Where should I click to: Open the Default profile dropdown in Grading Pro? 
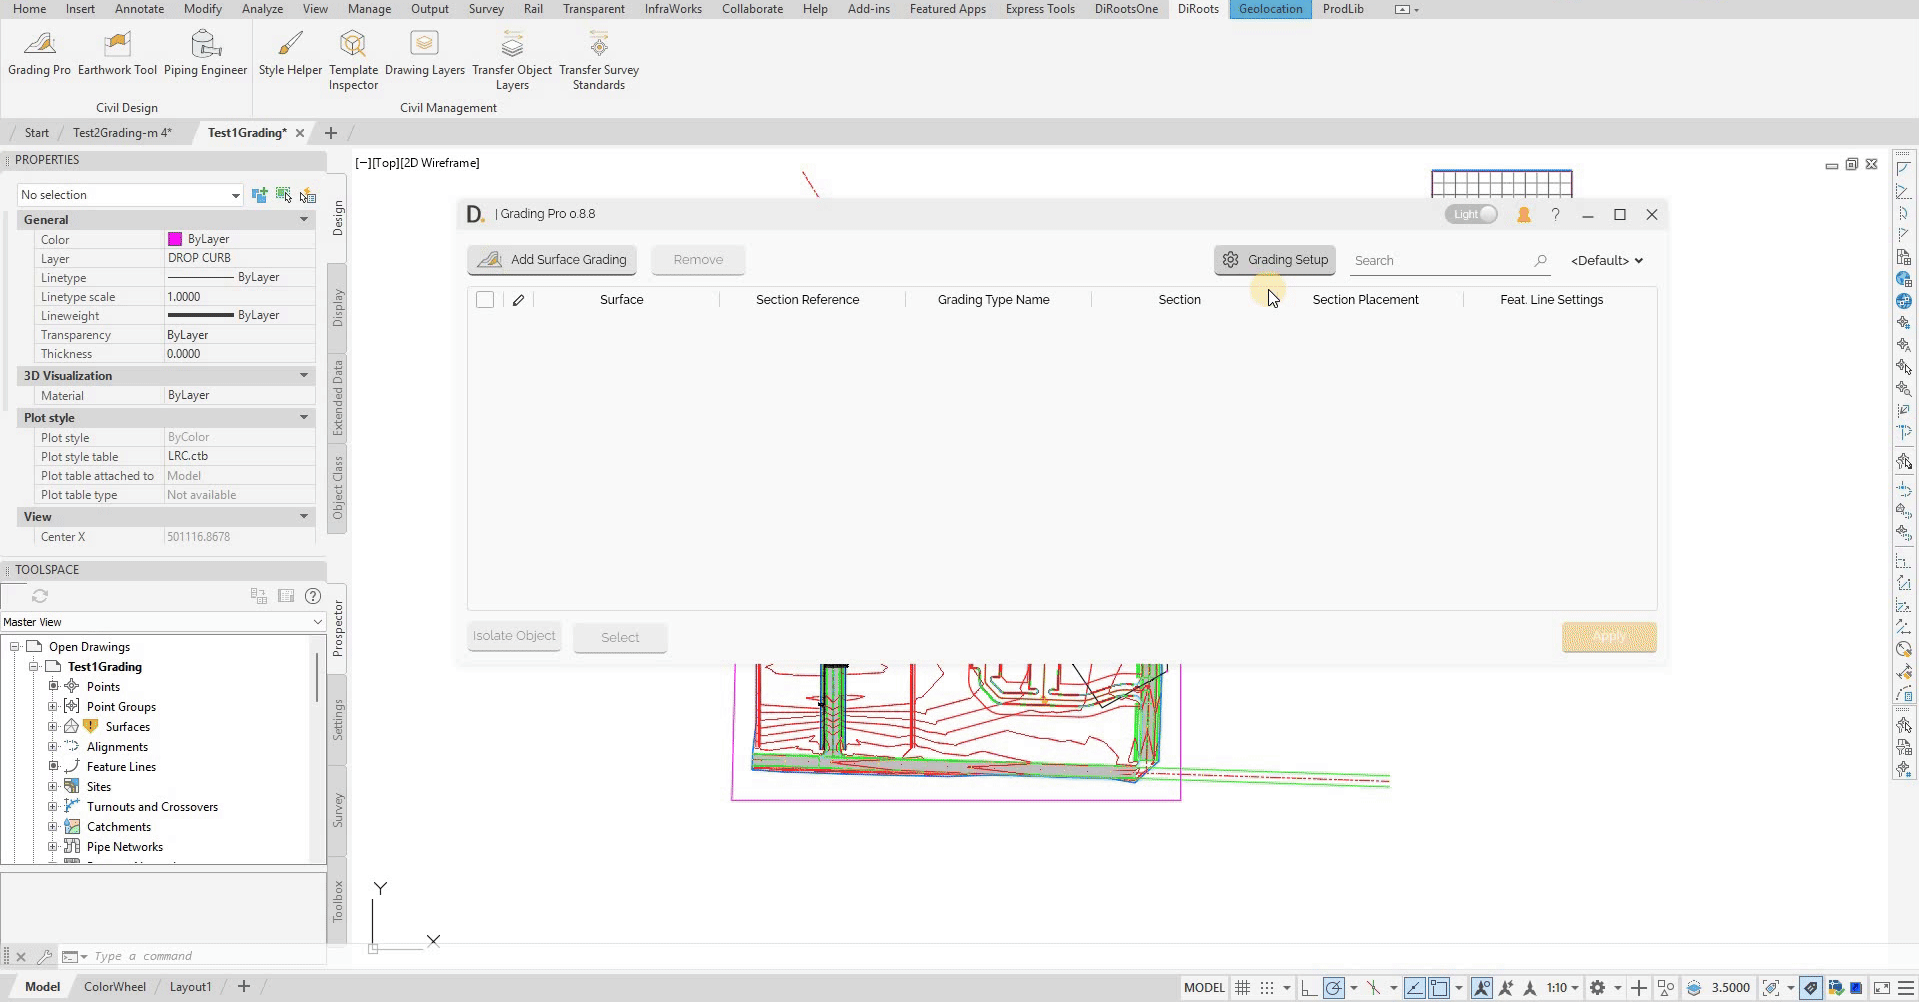coord(1606,259)
